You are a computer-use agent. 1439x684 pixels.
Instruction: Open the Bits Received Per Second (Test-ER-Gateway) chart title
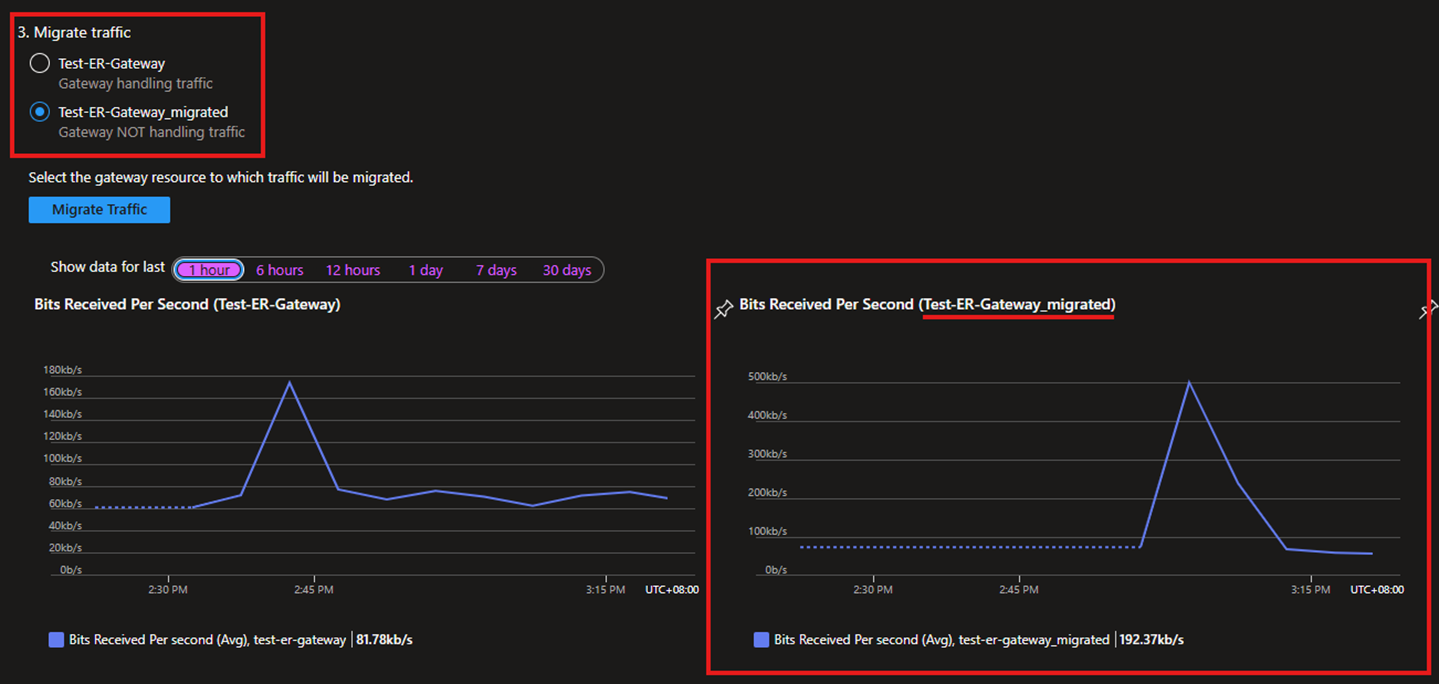tap(187, 304)
